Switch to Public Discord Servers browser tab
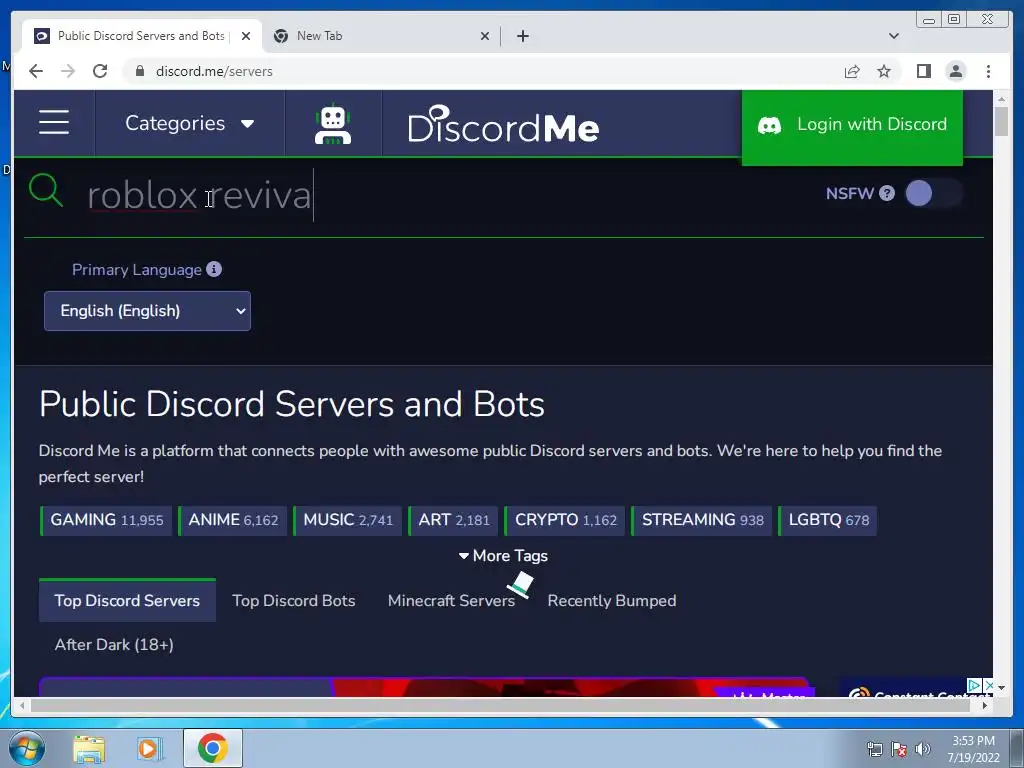This screenshot has height=768, width=1024. [x=142, y=36]
